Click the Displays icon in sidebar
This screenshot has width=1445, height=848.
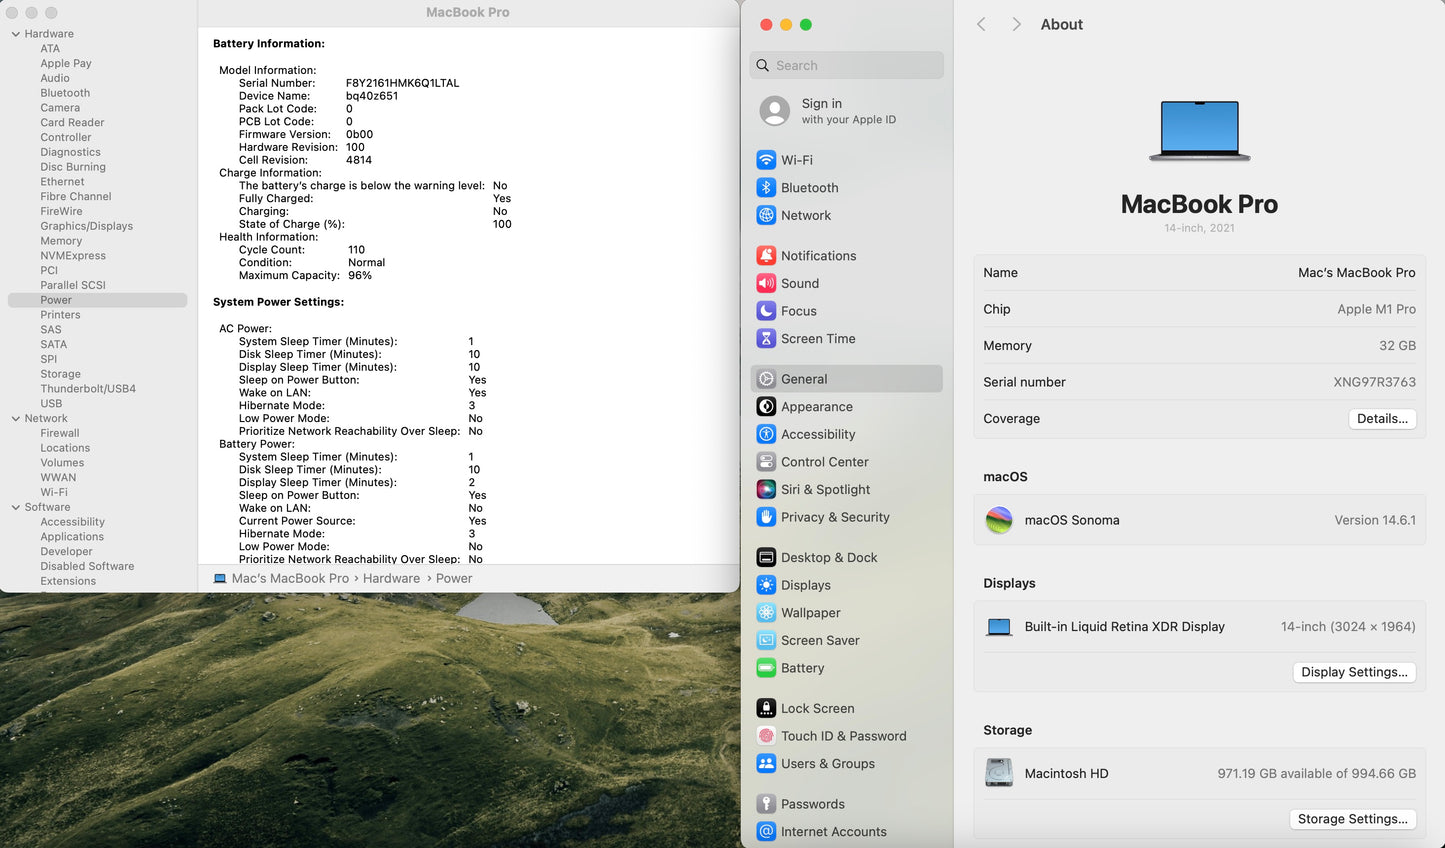coord(766,585)
